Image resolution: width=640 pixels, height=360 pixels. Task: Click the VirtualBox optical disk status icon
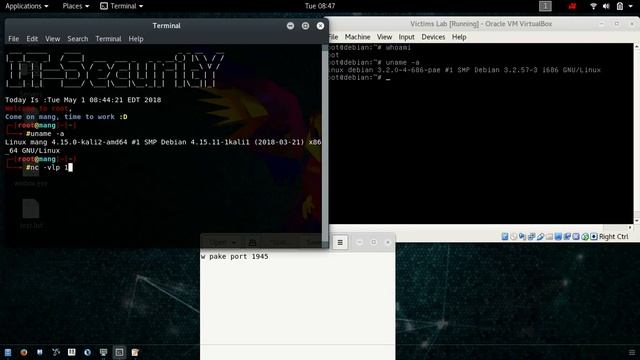coord(513,237)
